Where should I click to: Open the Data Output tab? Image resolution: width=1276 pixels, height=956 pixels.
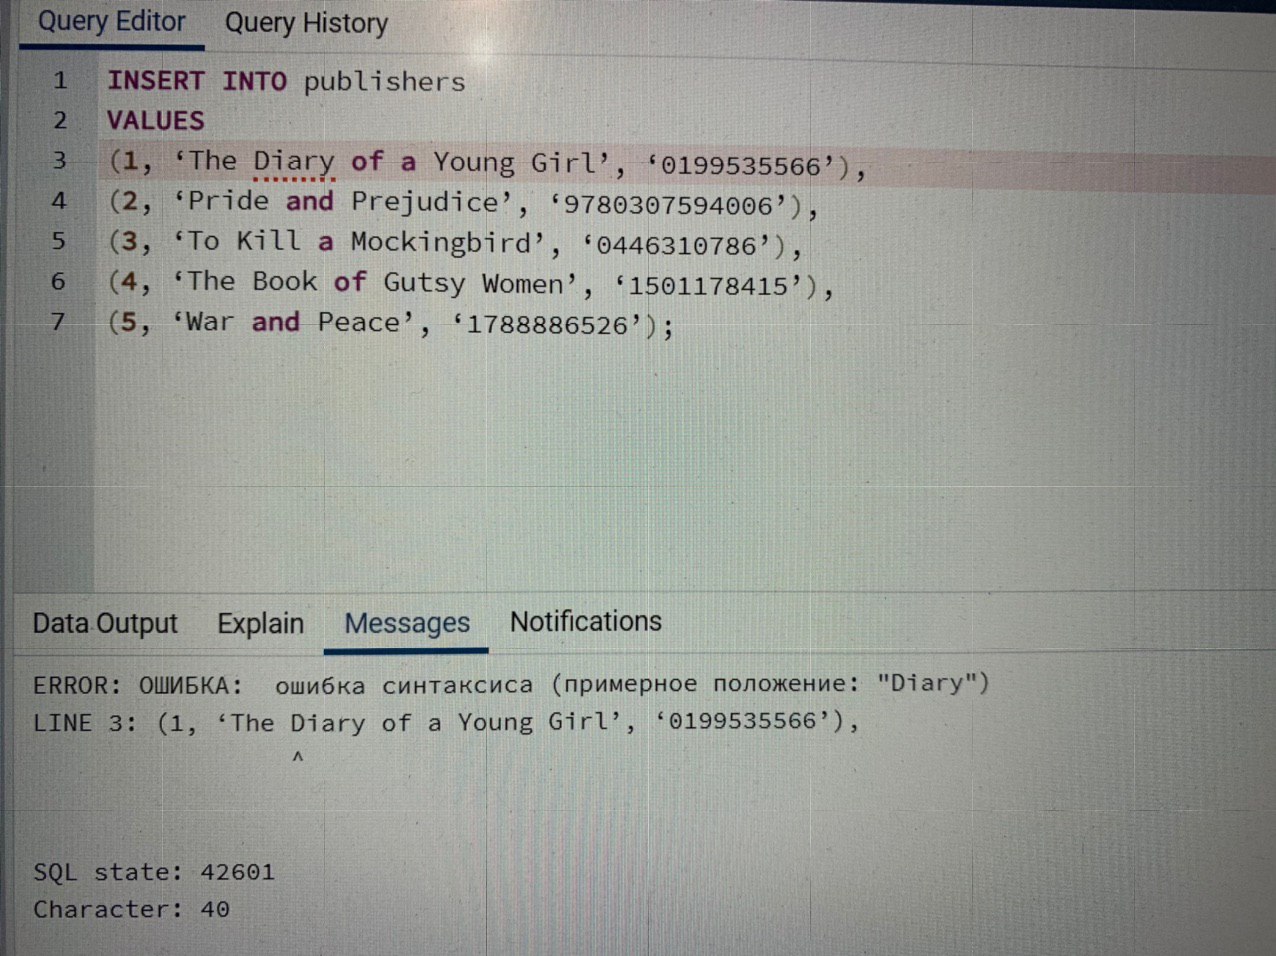105,624
